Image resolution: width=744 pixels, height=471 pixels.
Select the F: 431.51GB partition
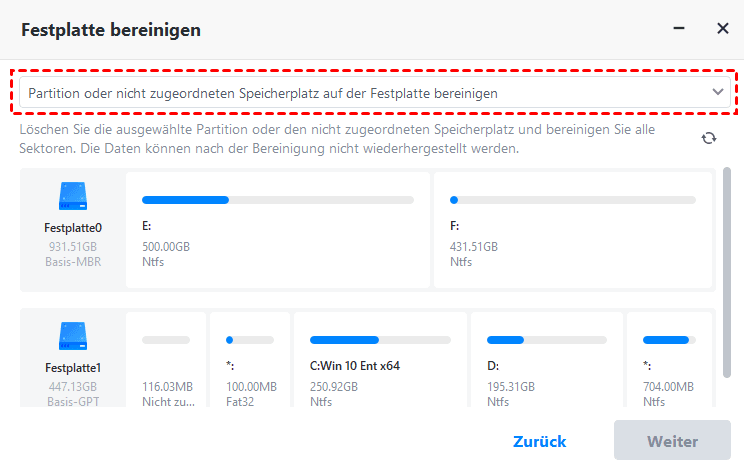(573, 231)
